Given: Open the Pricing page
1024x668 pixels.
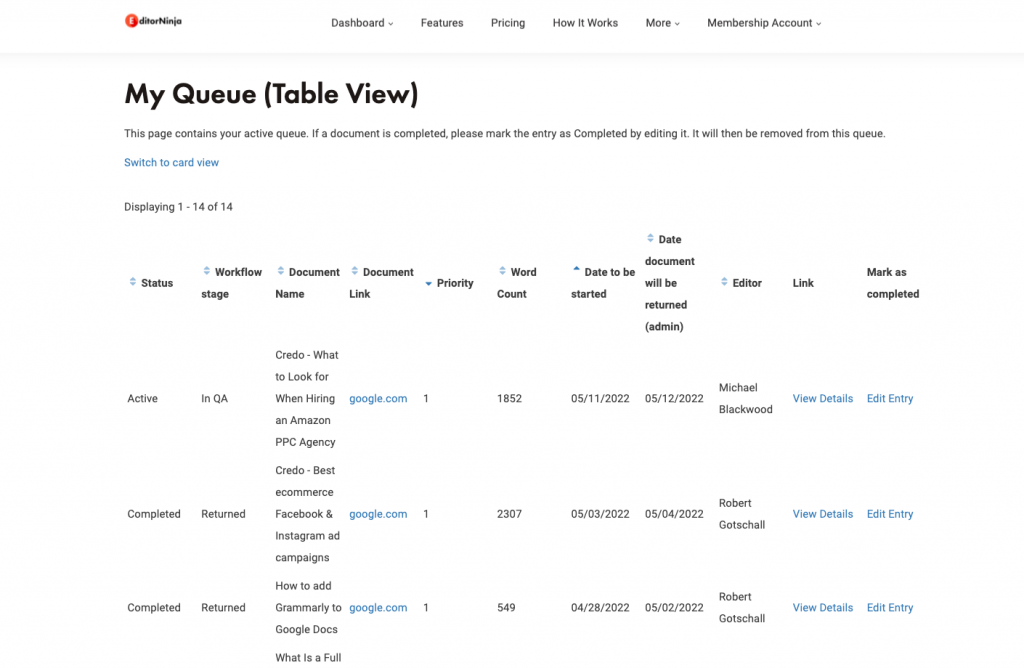Looking at the screenshot, I should click(508, 23).
